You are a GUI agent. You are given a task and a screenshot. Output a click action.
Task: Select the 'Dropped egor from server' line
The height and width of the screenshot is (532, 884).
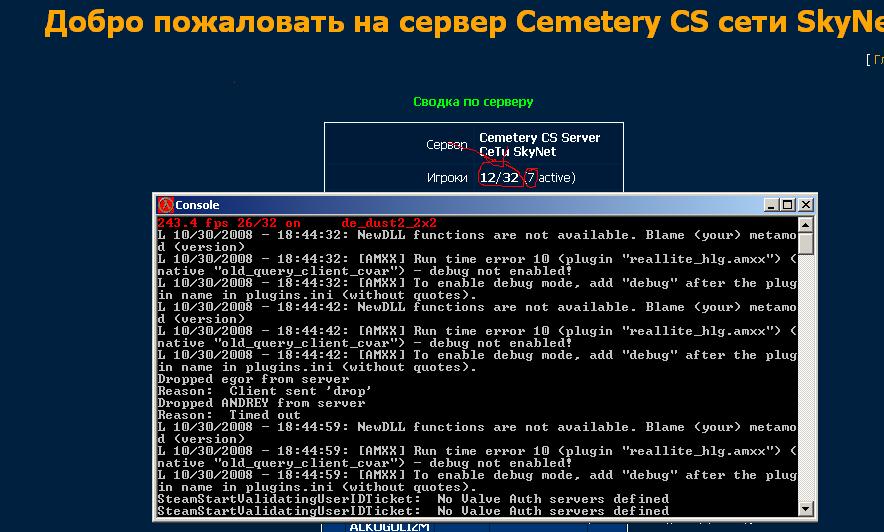(x=253, y=379)
